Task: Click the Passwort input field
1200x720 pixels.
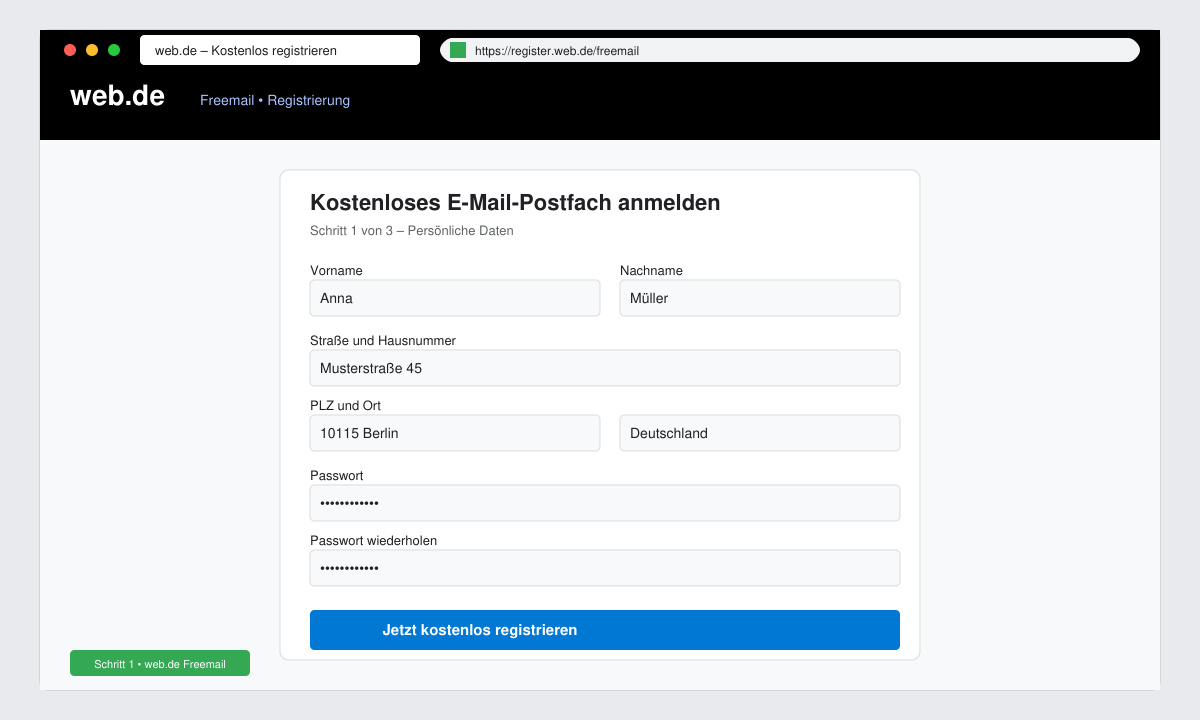Action: point(605,503)
